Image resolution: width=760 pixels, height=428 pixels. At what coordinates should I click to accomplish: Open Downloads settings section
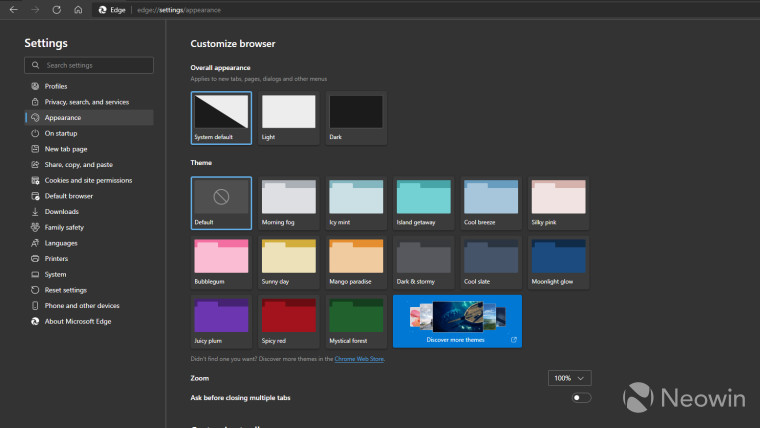(89, 212)
